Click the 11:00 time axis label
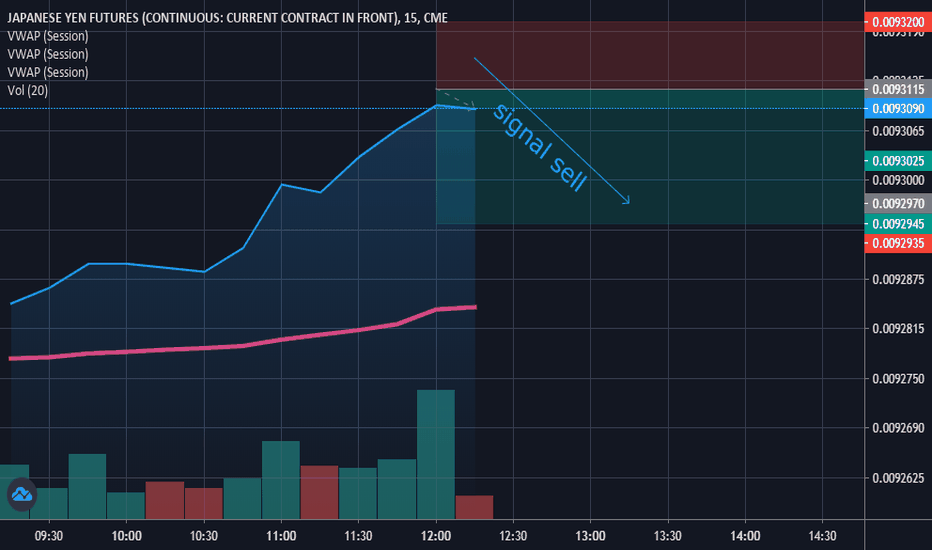The image size is (932, 550). (x=281, y=536)
